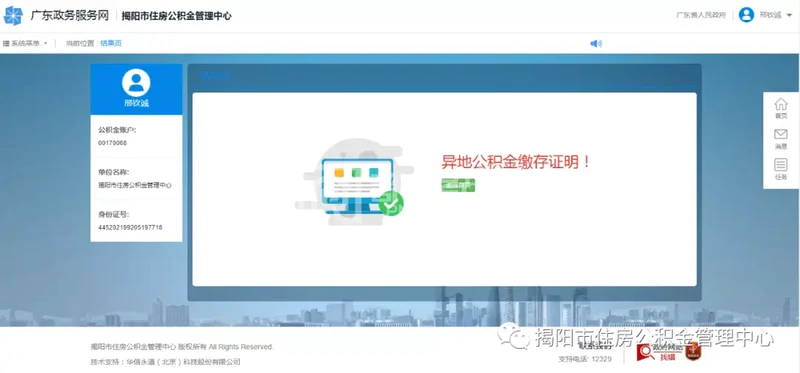Open 任务 via the list icon

tap(781, 169)
